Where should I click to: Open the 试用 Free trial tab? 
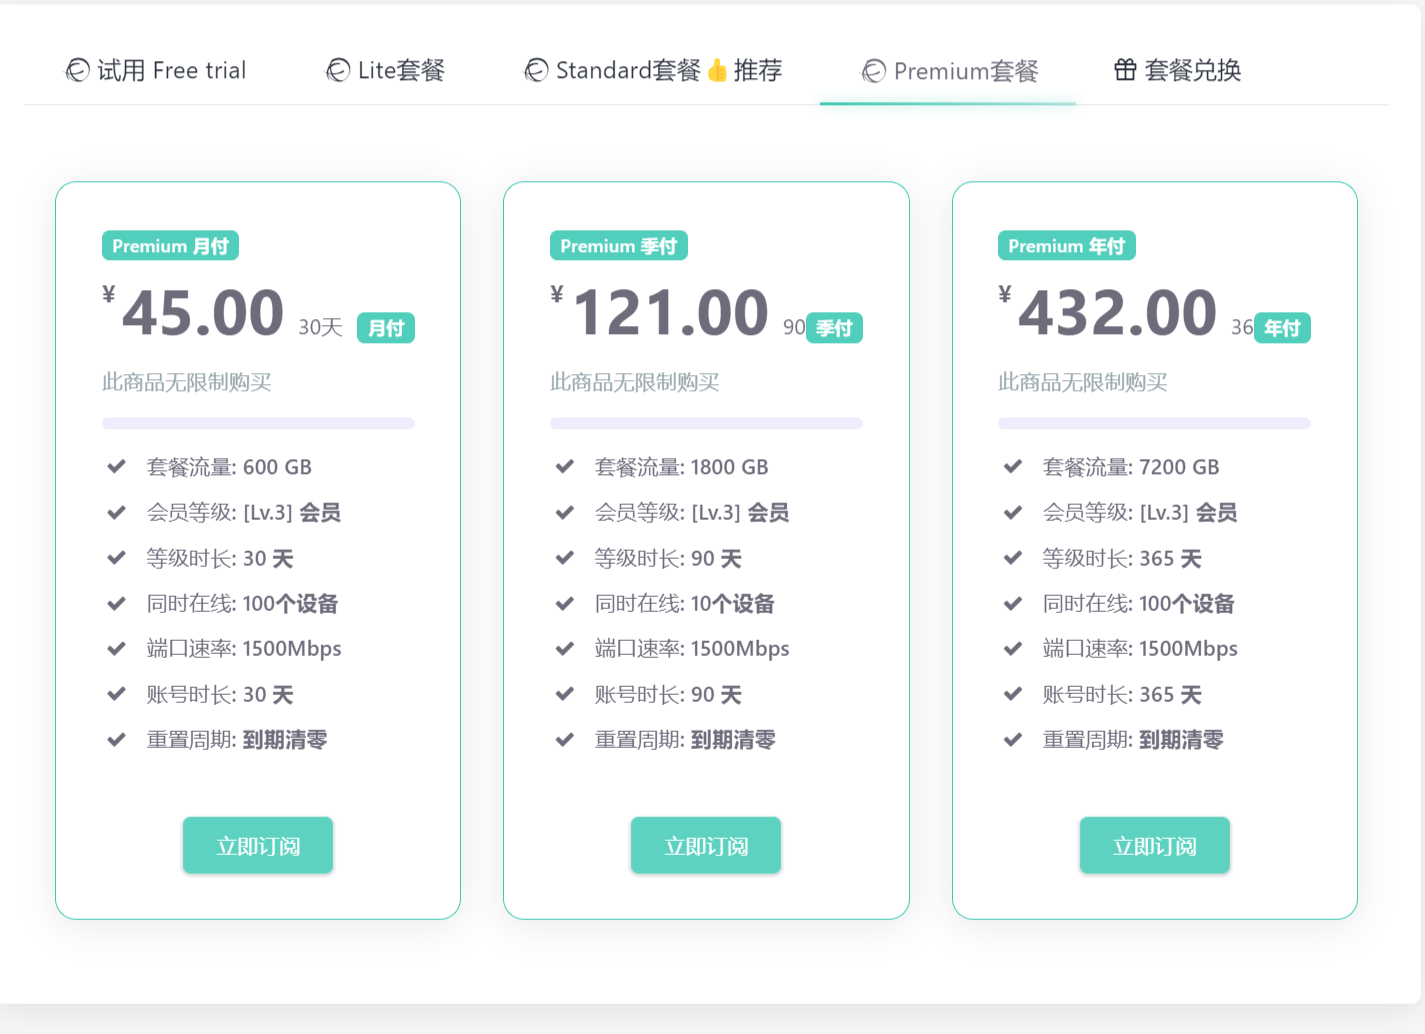[x=156, y=70]
